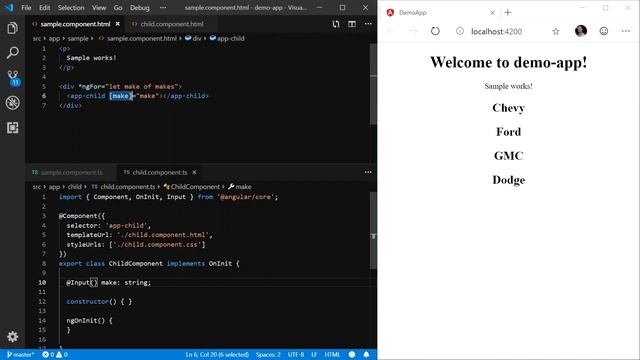Click the browser feedback smiley icon
This screenshot has width=640, height=360.
604,31
